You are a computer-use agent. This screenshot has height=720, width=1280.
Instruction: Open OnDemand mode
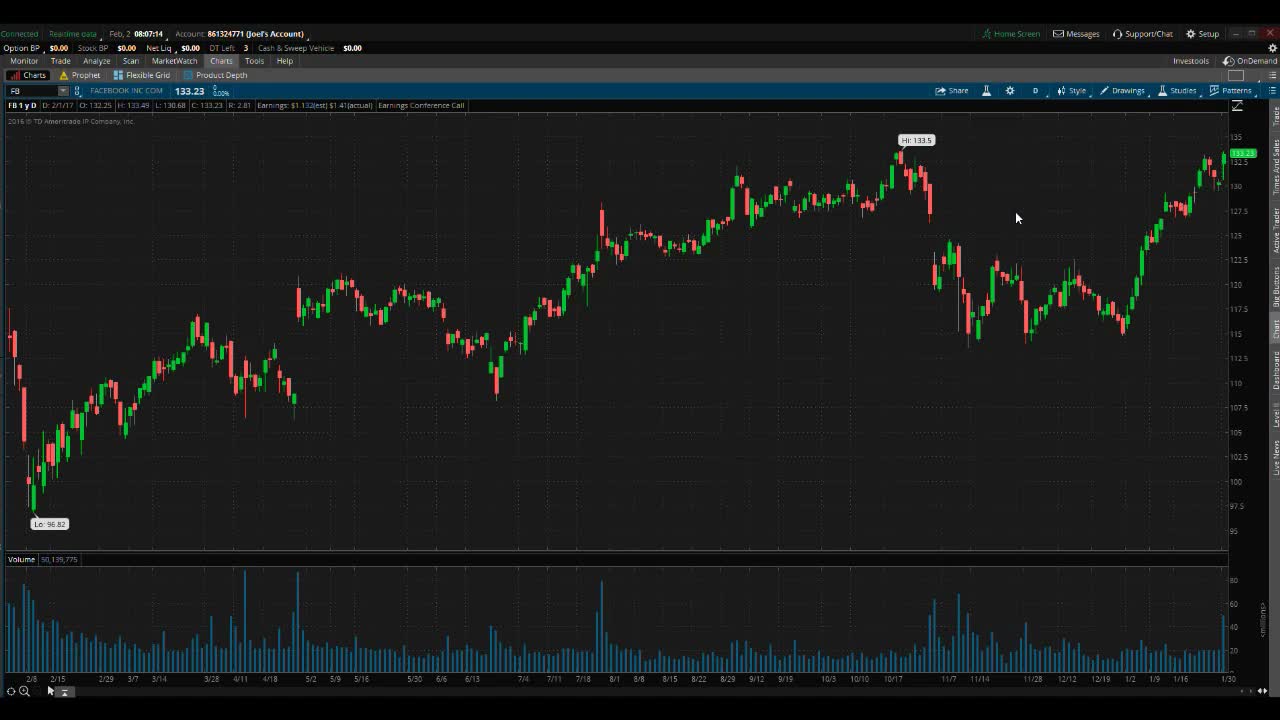pyautogui.click(x=1250, y=61)
